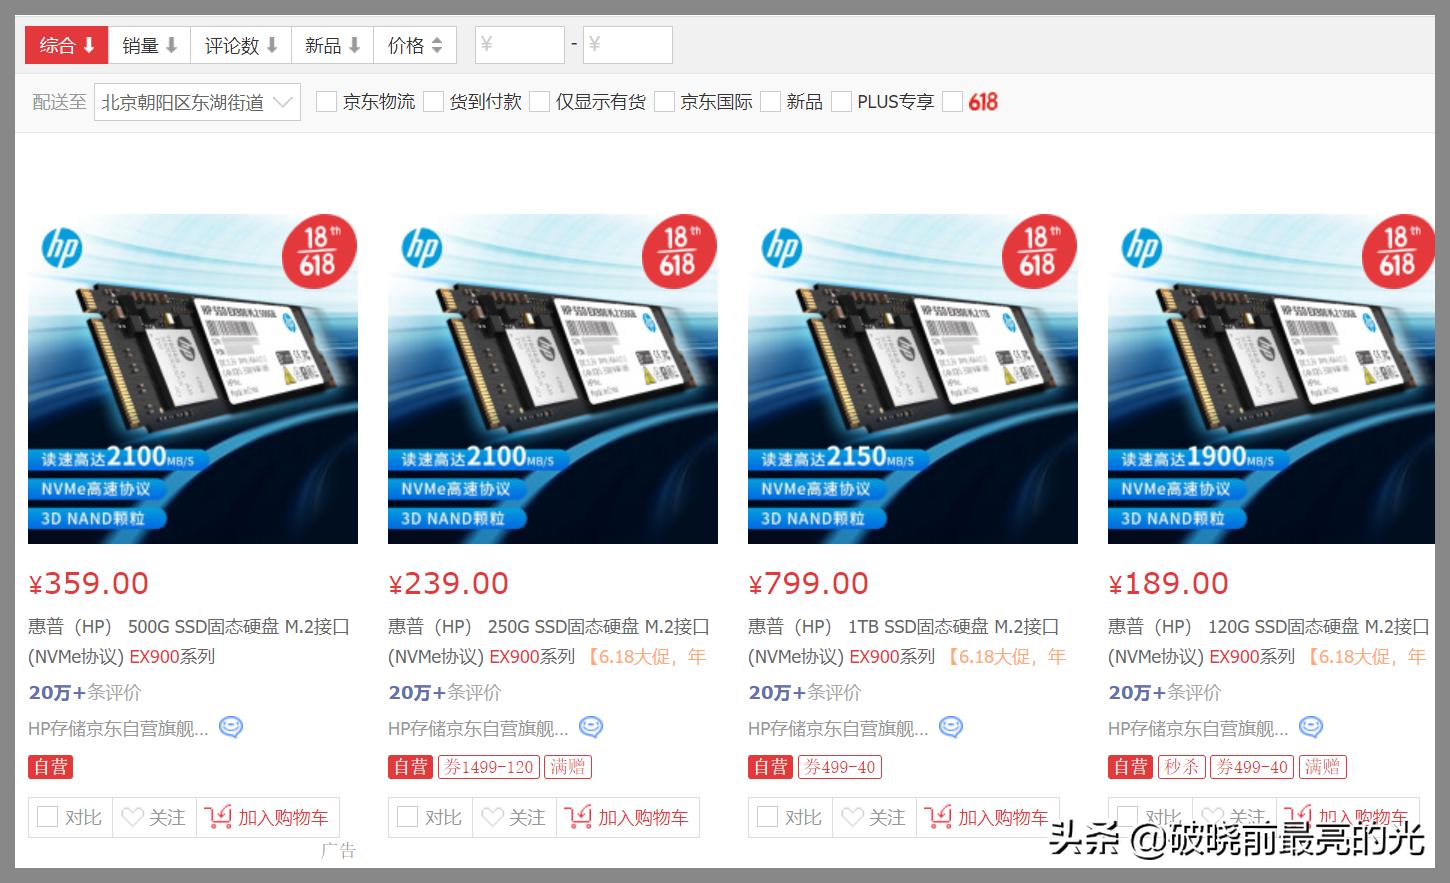
Task: Open the HP 120G SSD product image
Action: (1271, 379)
